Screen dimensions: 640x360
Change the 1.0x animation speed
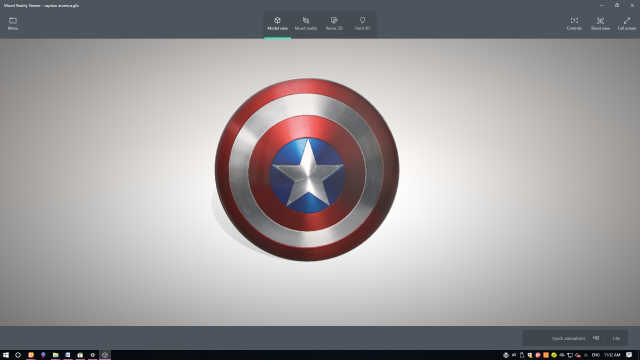click(x=616, y=338)
